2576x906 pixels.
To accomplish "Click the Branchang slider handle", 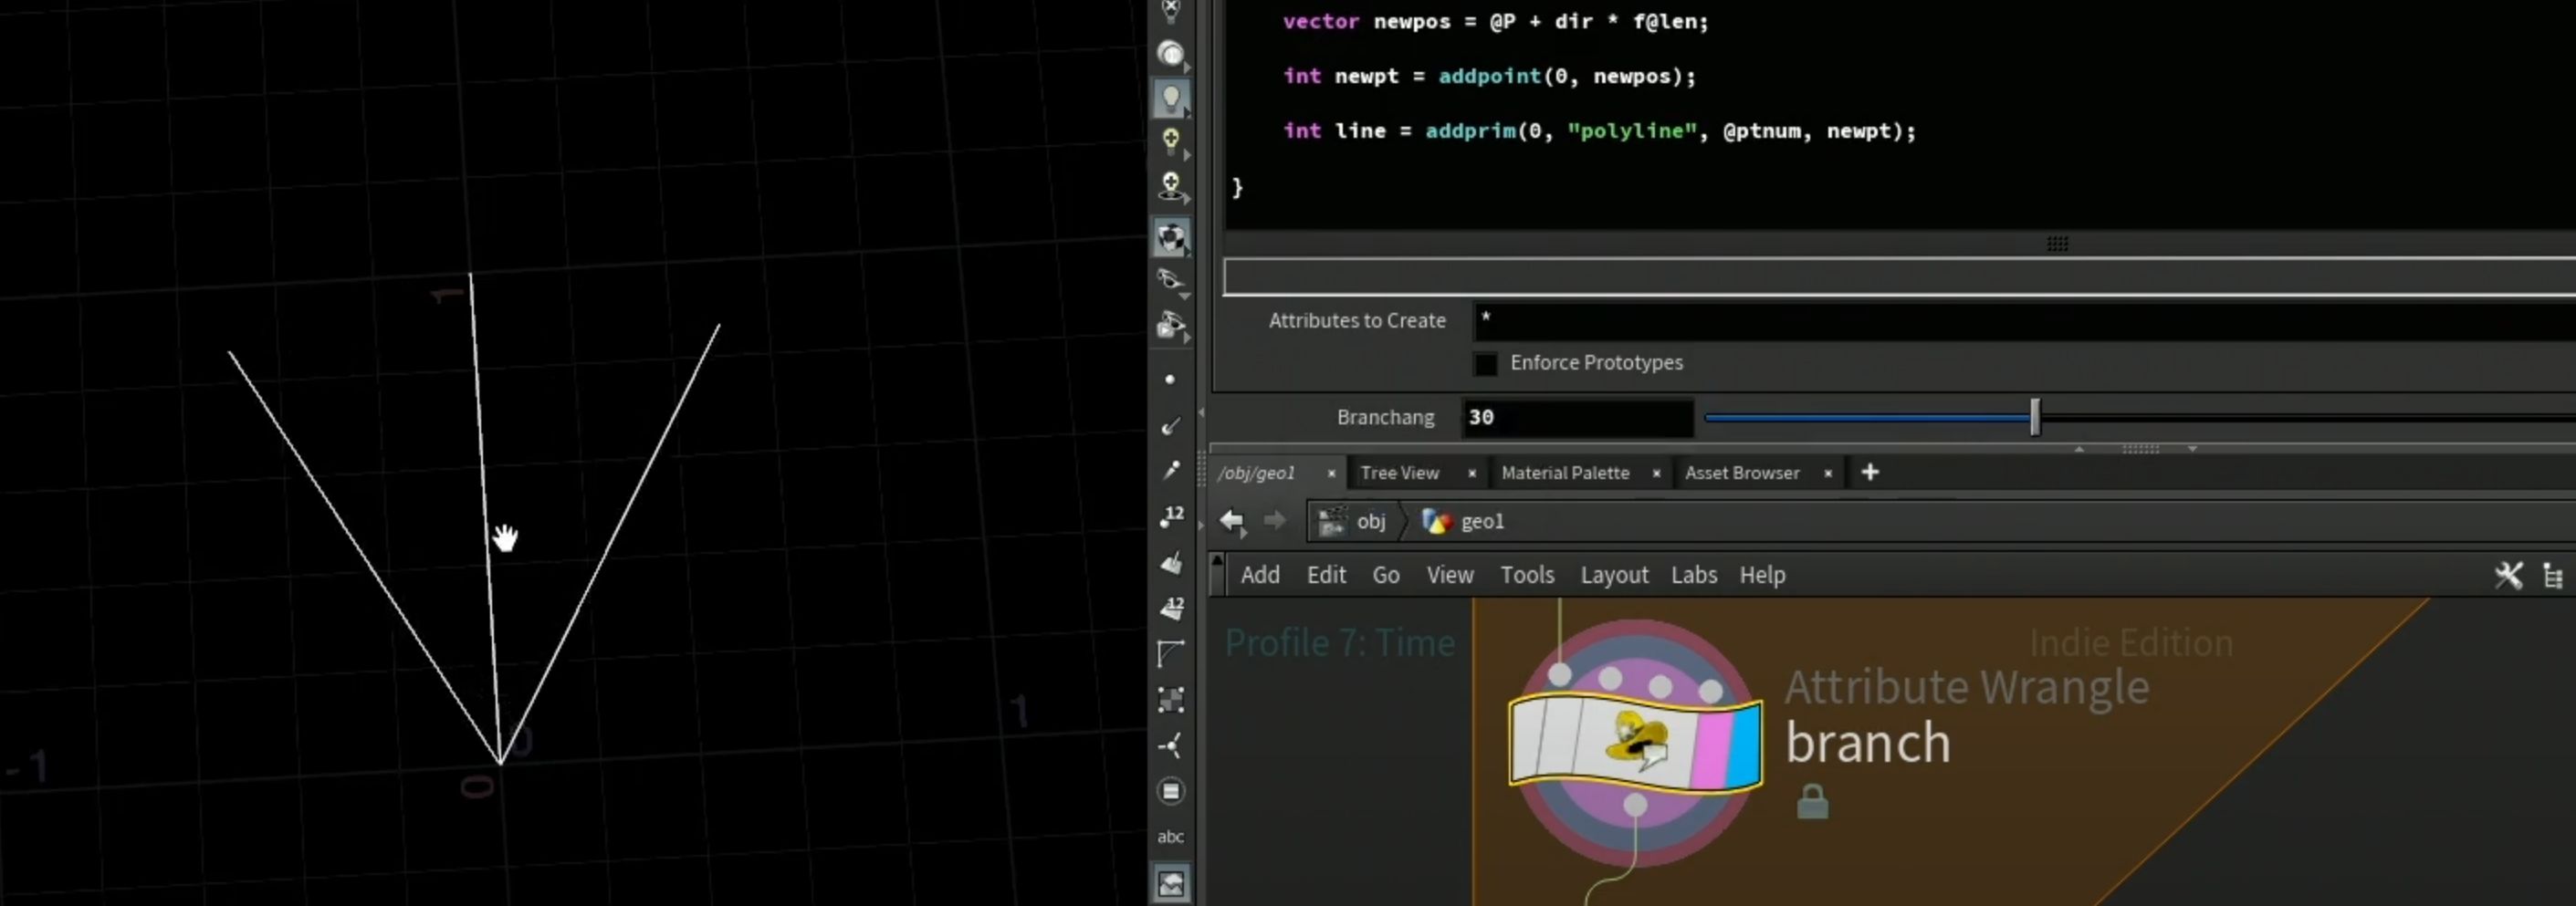I will click(x=2034, y=417).
